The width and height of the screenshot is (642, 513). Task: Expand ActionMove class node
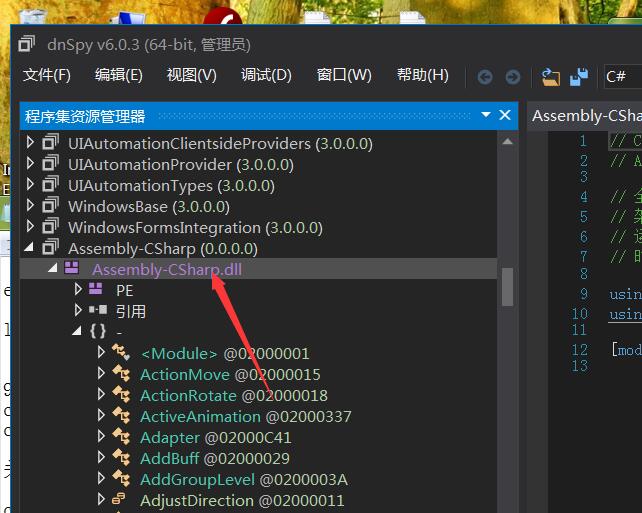101,373
